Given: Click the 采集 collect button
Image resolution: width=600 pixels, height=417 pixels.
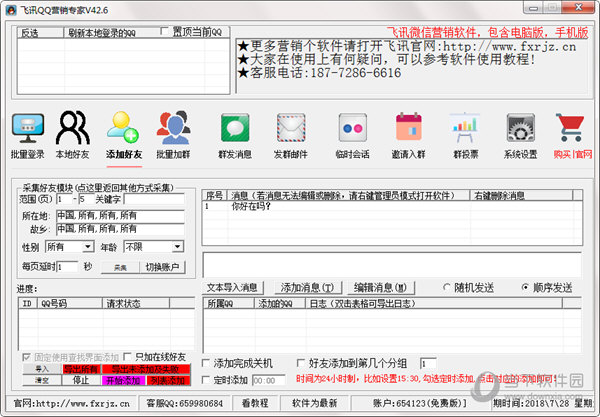Looking at the screenshot, I should point(120,267).
